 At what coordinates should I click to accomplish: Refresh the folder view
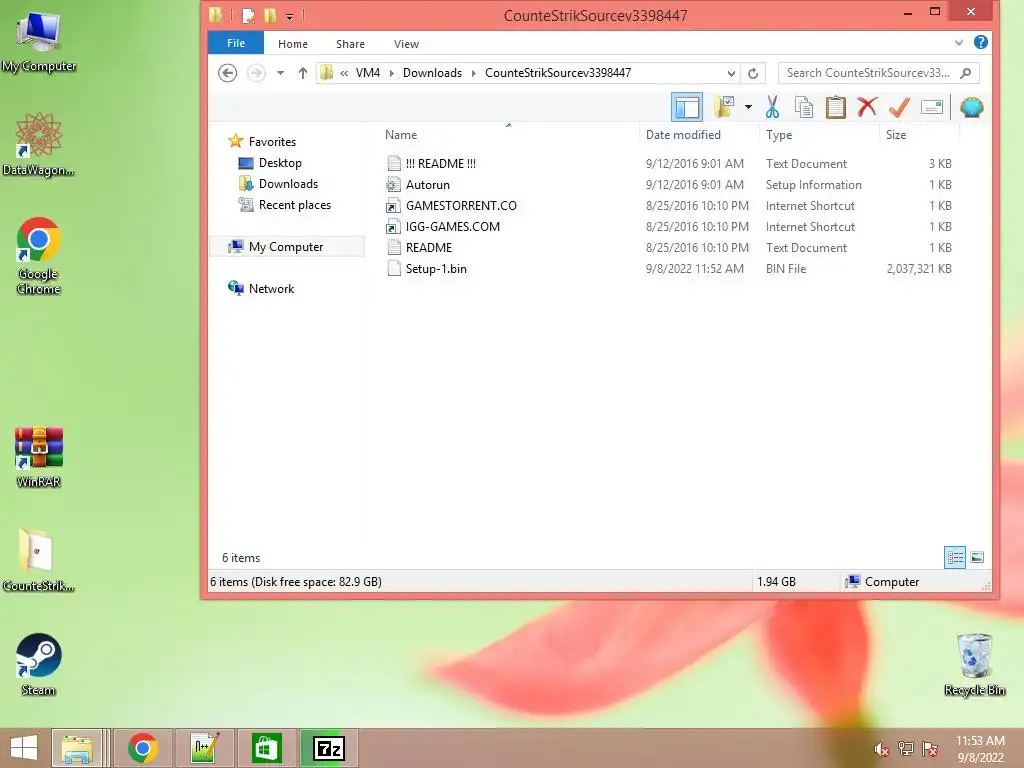click(753, 73)
